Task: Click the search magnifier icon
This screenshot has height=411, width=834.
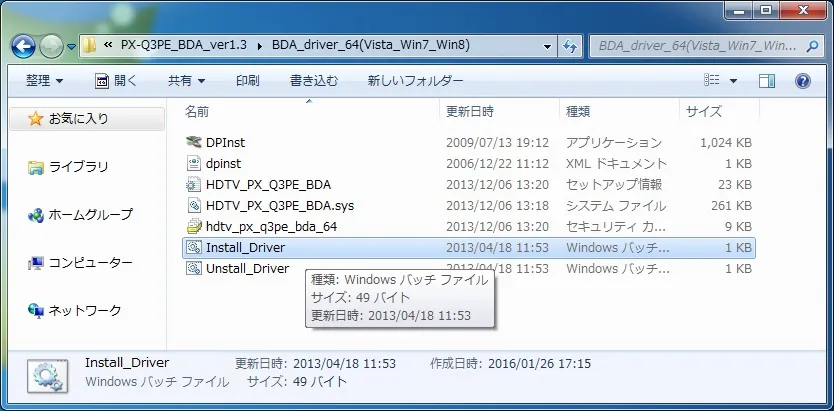Action: tap(812, 46)
